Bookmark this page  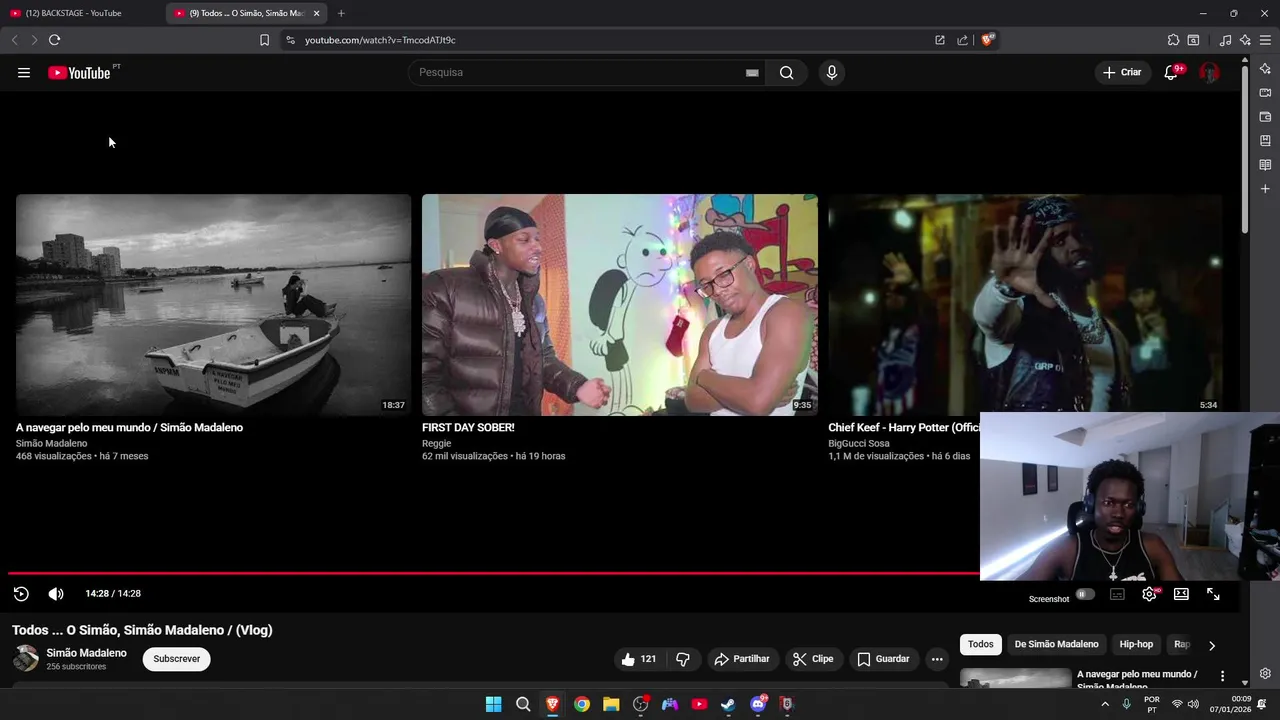(264, 40)
